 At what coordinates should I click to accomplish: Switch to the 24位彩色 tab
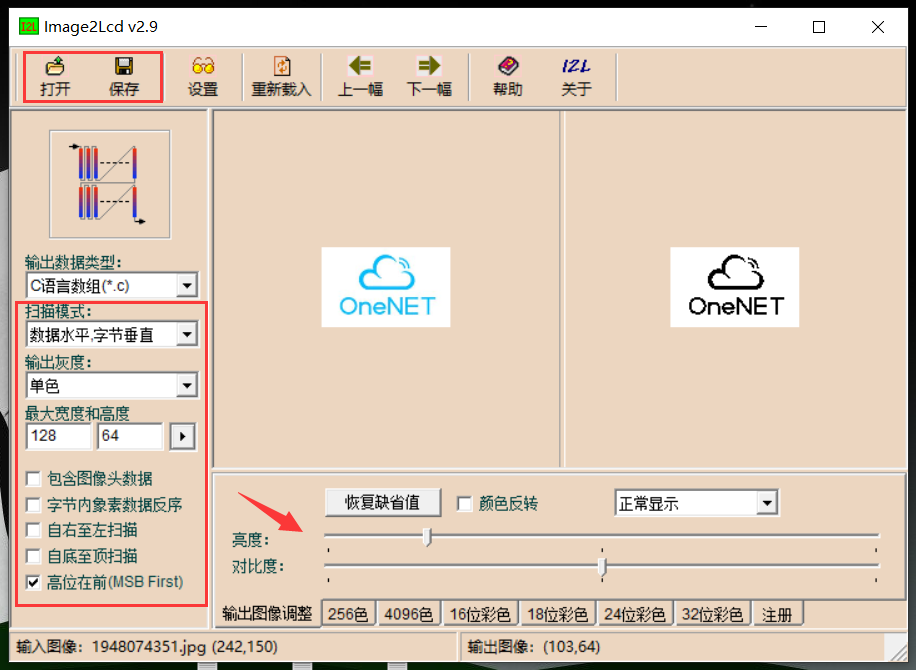635,612
